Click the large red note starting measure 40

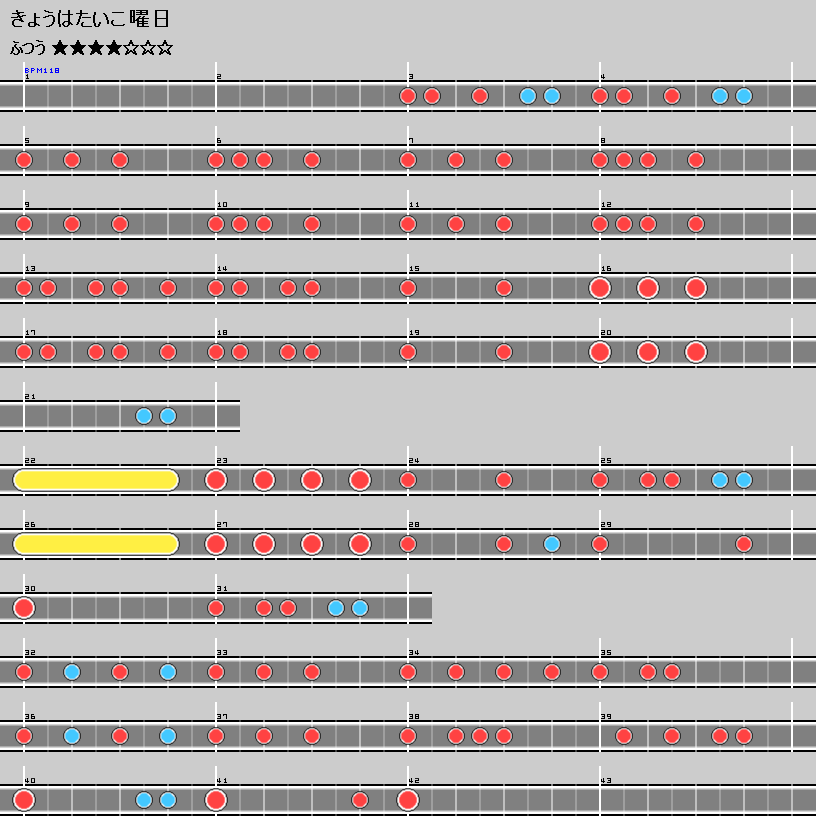24,800
